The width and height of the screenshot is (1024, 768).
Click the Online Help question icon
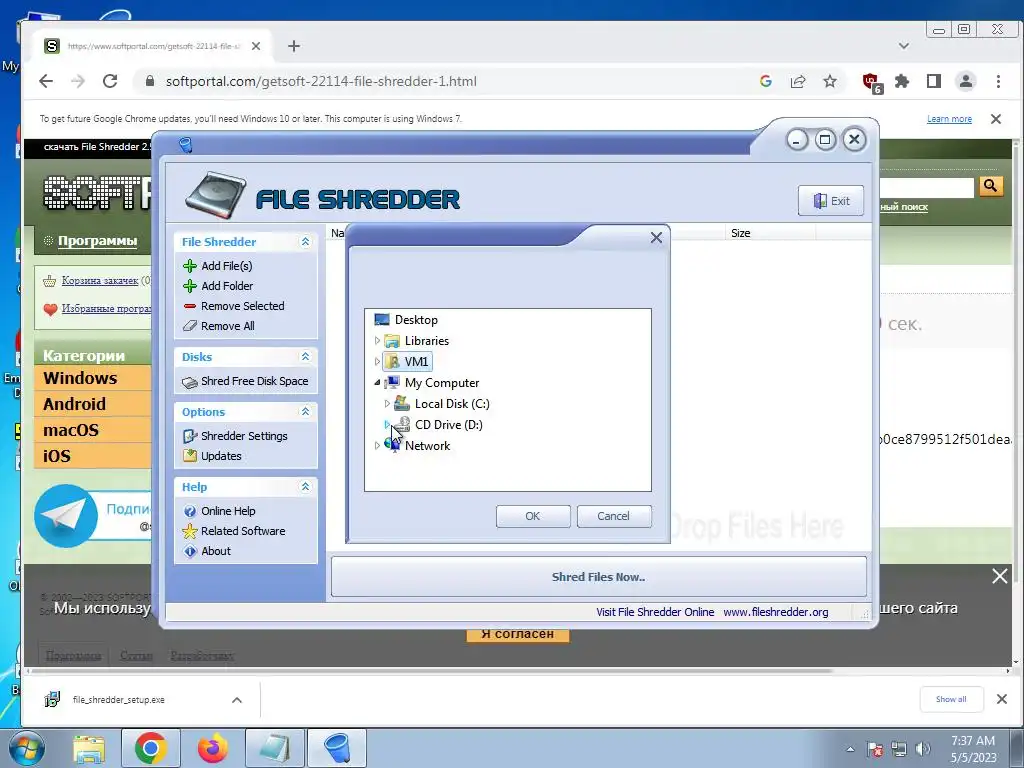point(190,511)
